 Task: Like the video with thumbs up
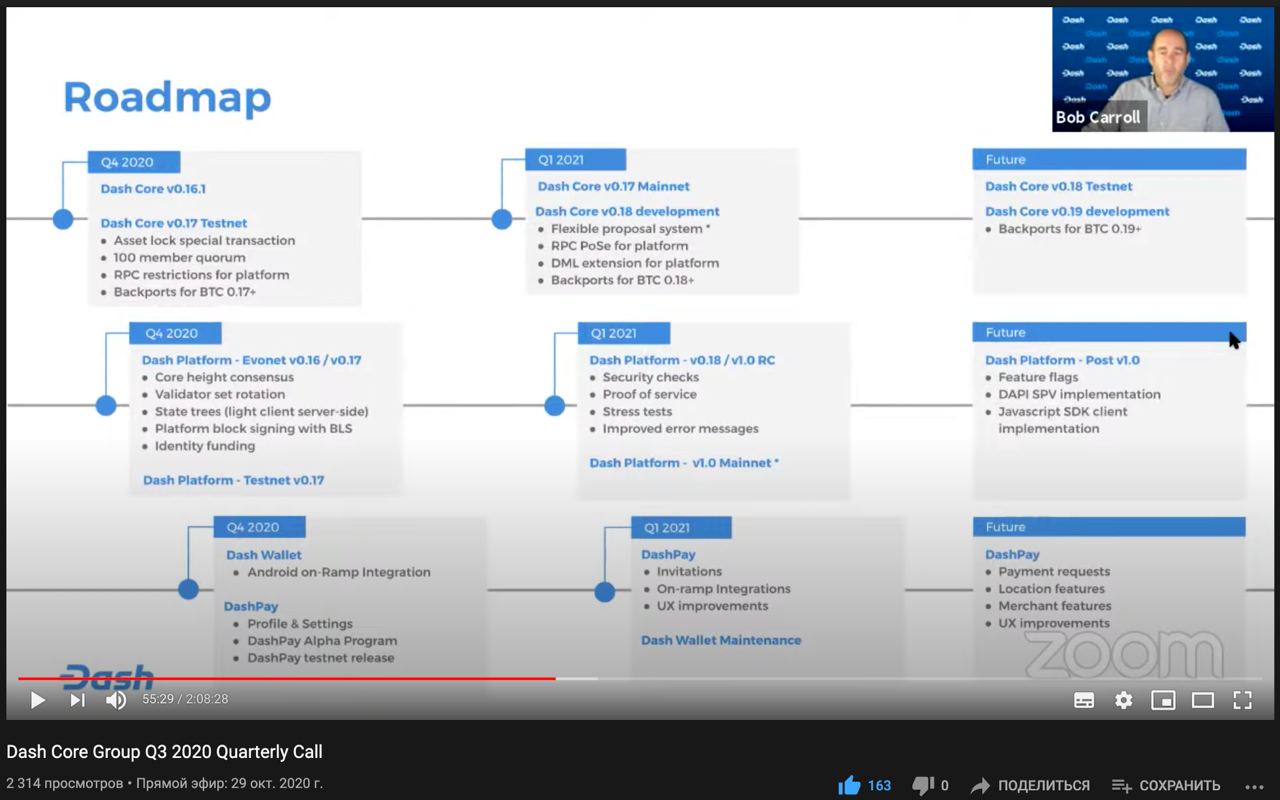[849, 785]
